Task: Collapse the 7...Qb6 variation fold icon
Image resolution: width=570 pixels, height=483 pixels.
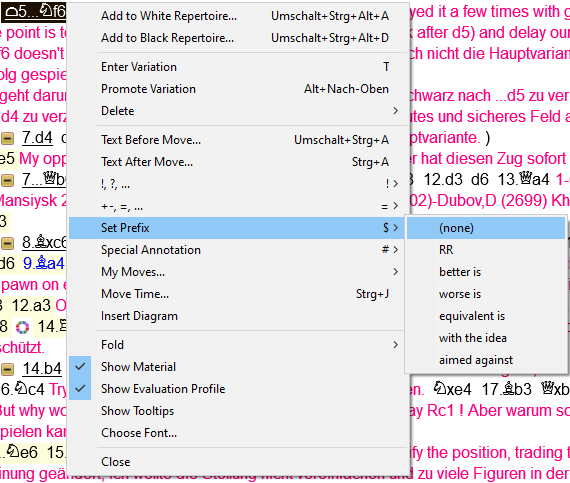Action: coord(7,180)
